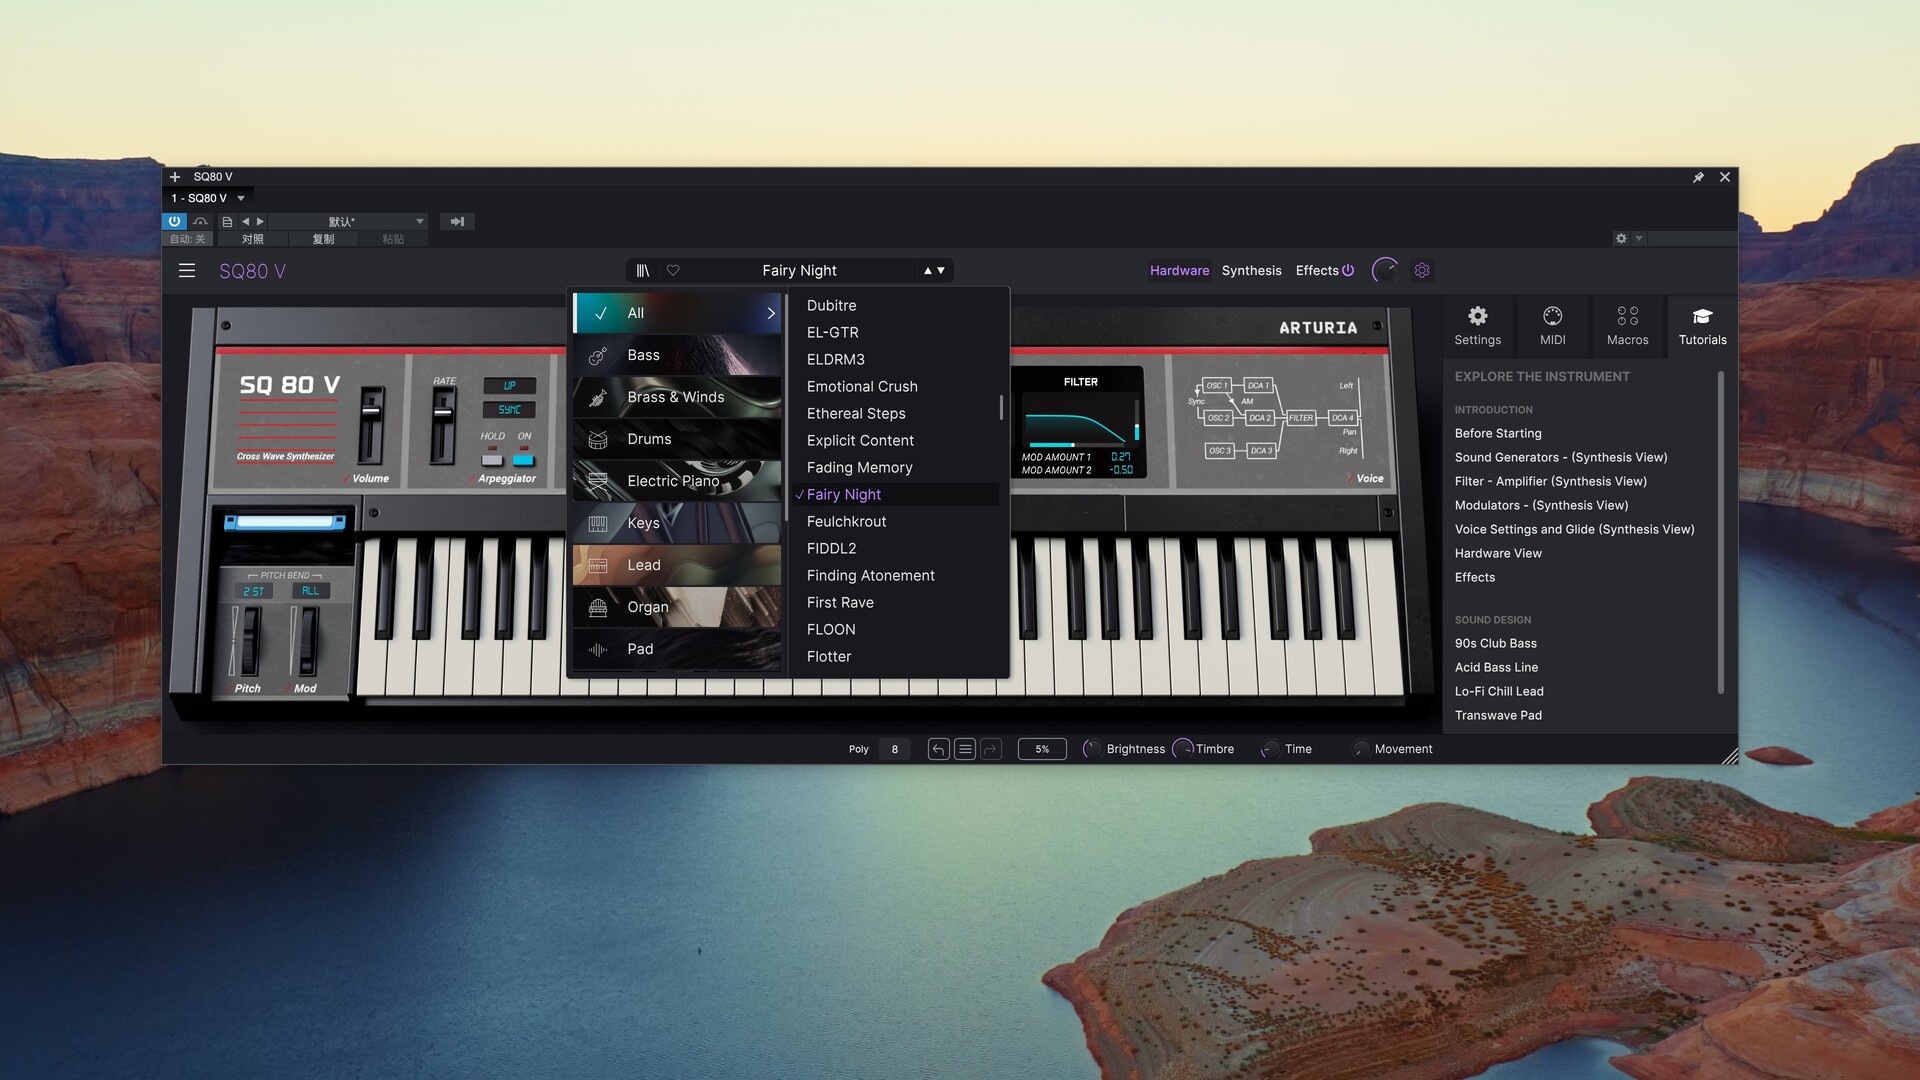Change the arpeggiator UP mode display
1920x1080 pixels.
tap(509, 386)
